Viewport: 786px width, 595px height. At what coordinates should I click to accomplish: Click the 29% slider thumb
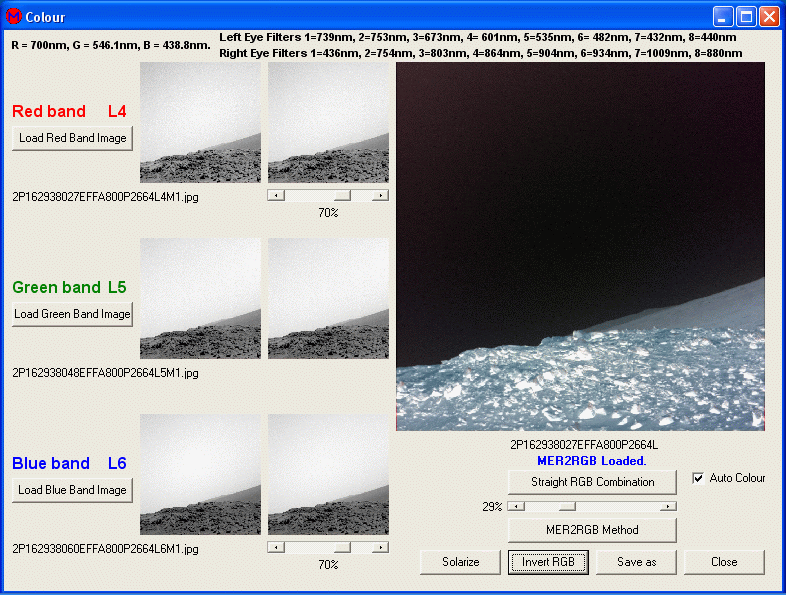point(567,507)
